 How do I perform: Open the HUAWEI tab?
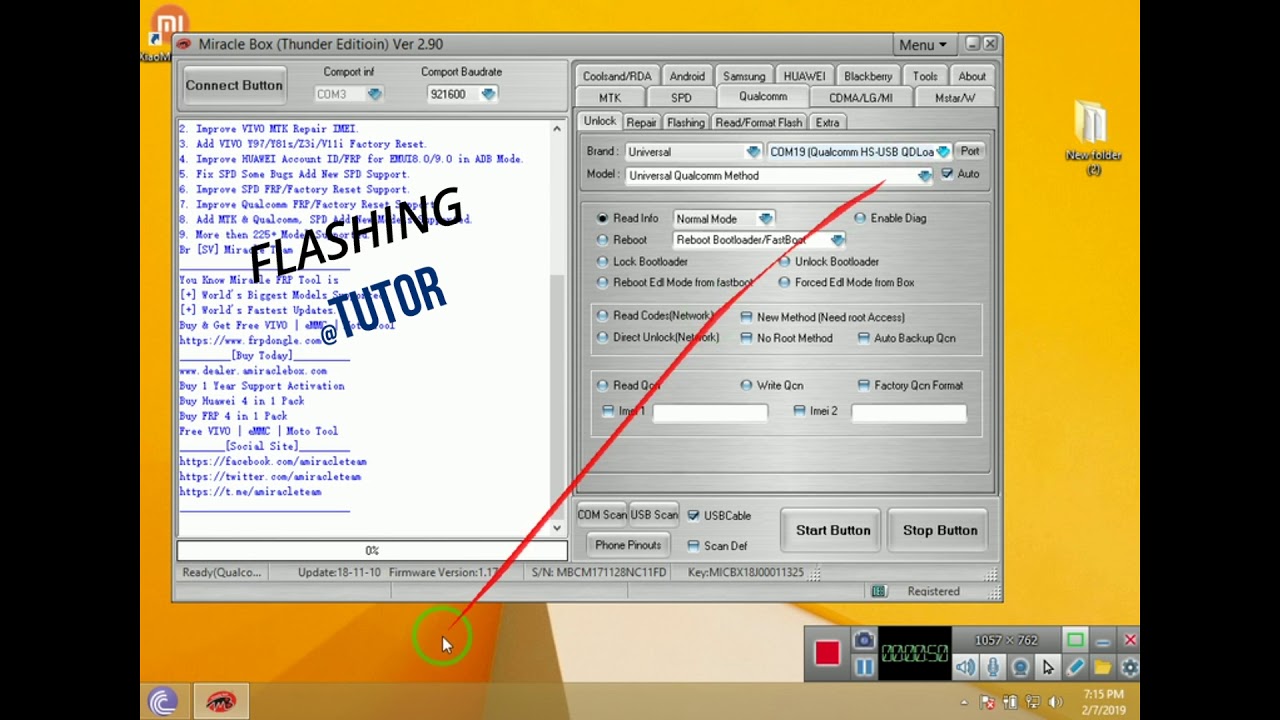tap(804, 76)
